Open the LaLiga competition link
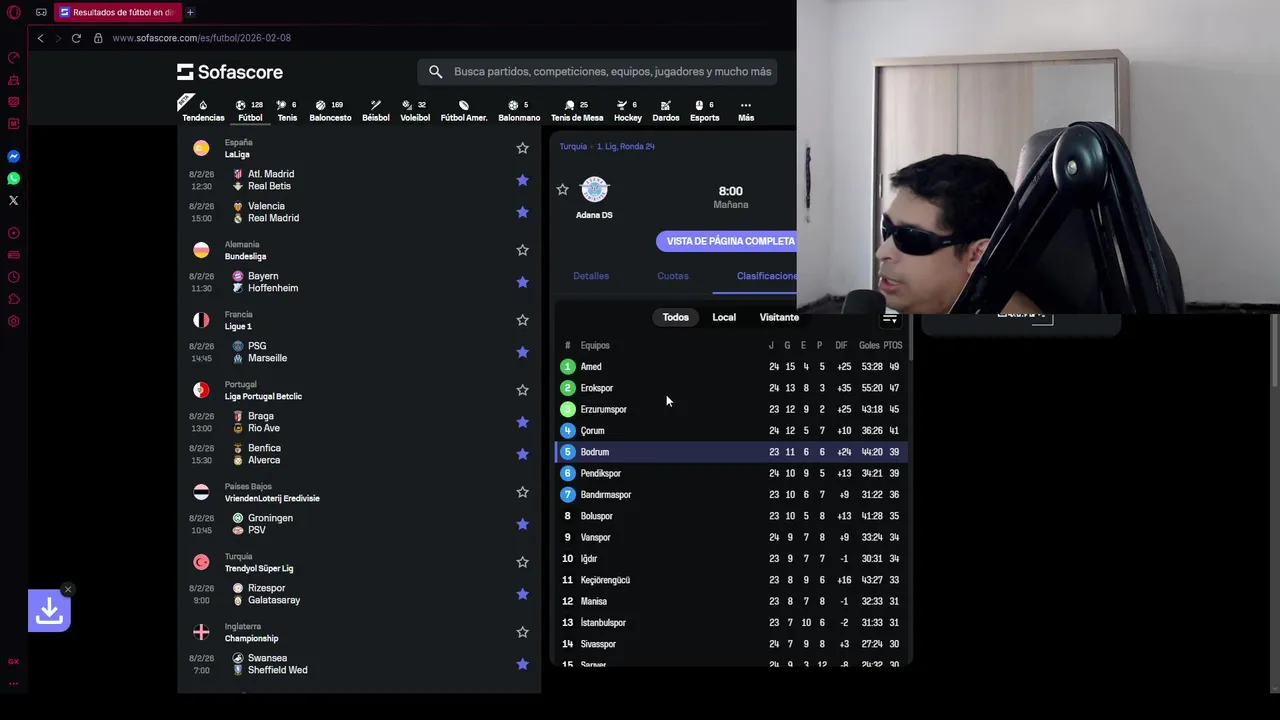The height and width of the screenshot is (720, 1280). click(x=237, y=154)
